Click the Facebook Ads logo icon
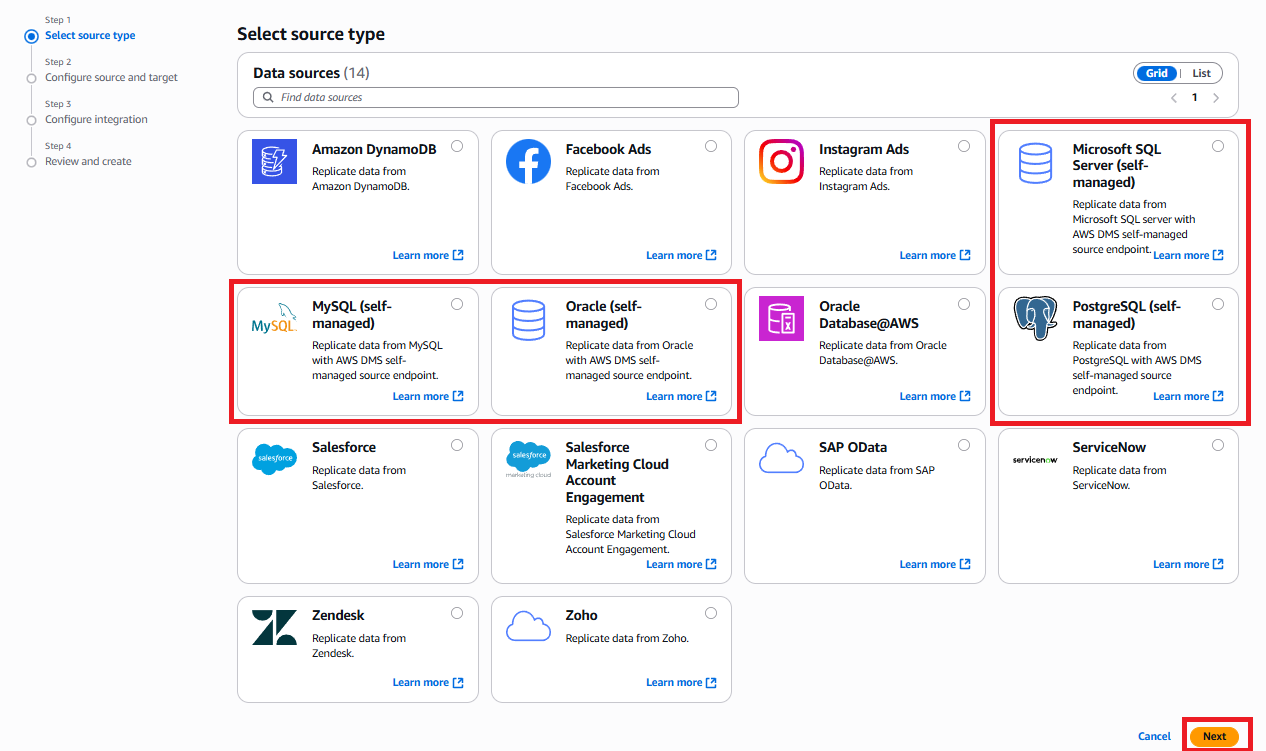1266x751 pixels. point(528,162)
